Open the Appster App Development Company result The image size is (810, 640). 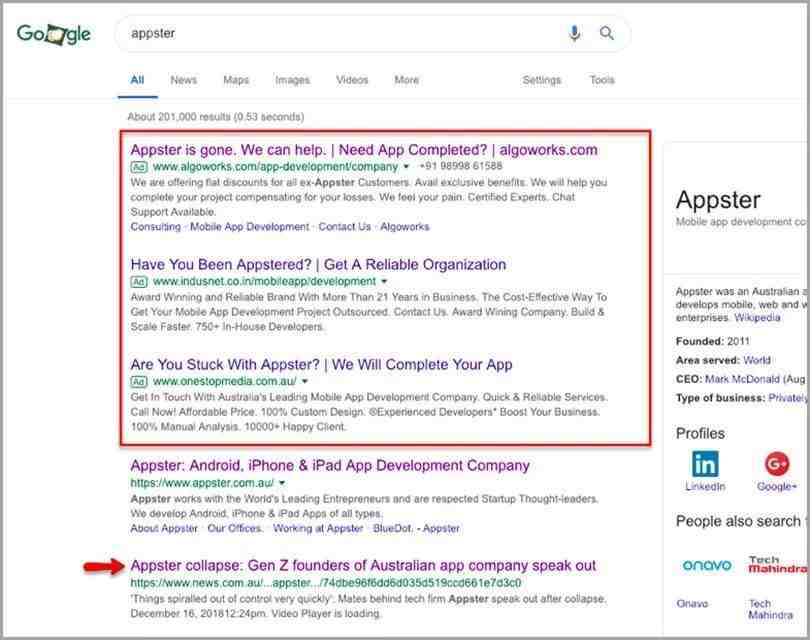(x=330, y=466)
